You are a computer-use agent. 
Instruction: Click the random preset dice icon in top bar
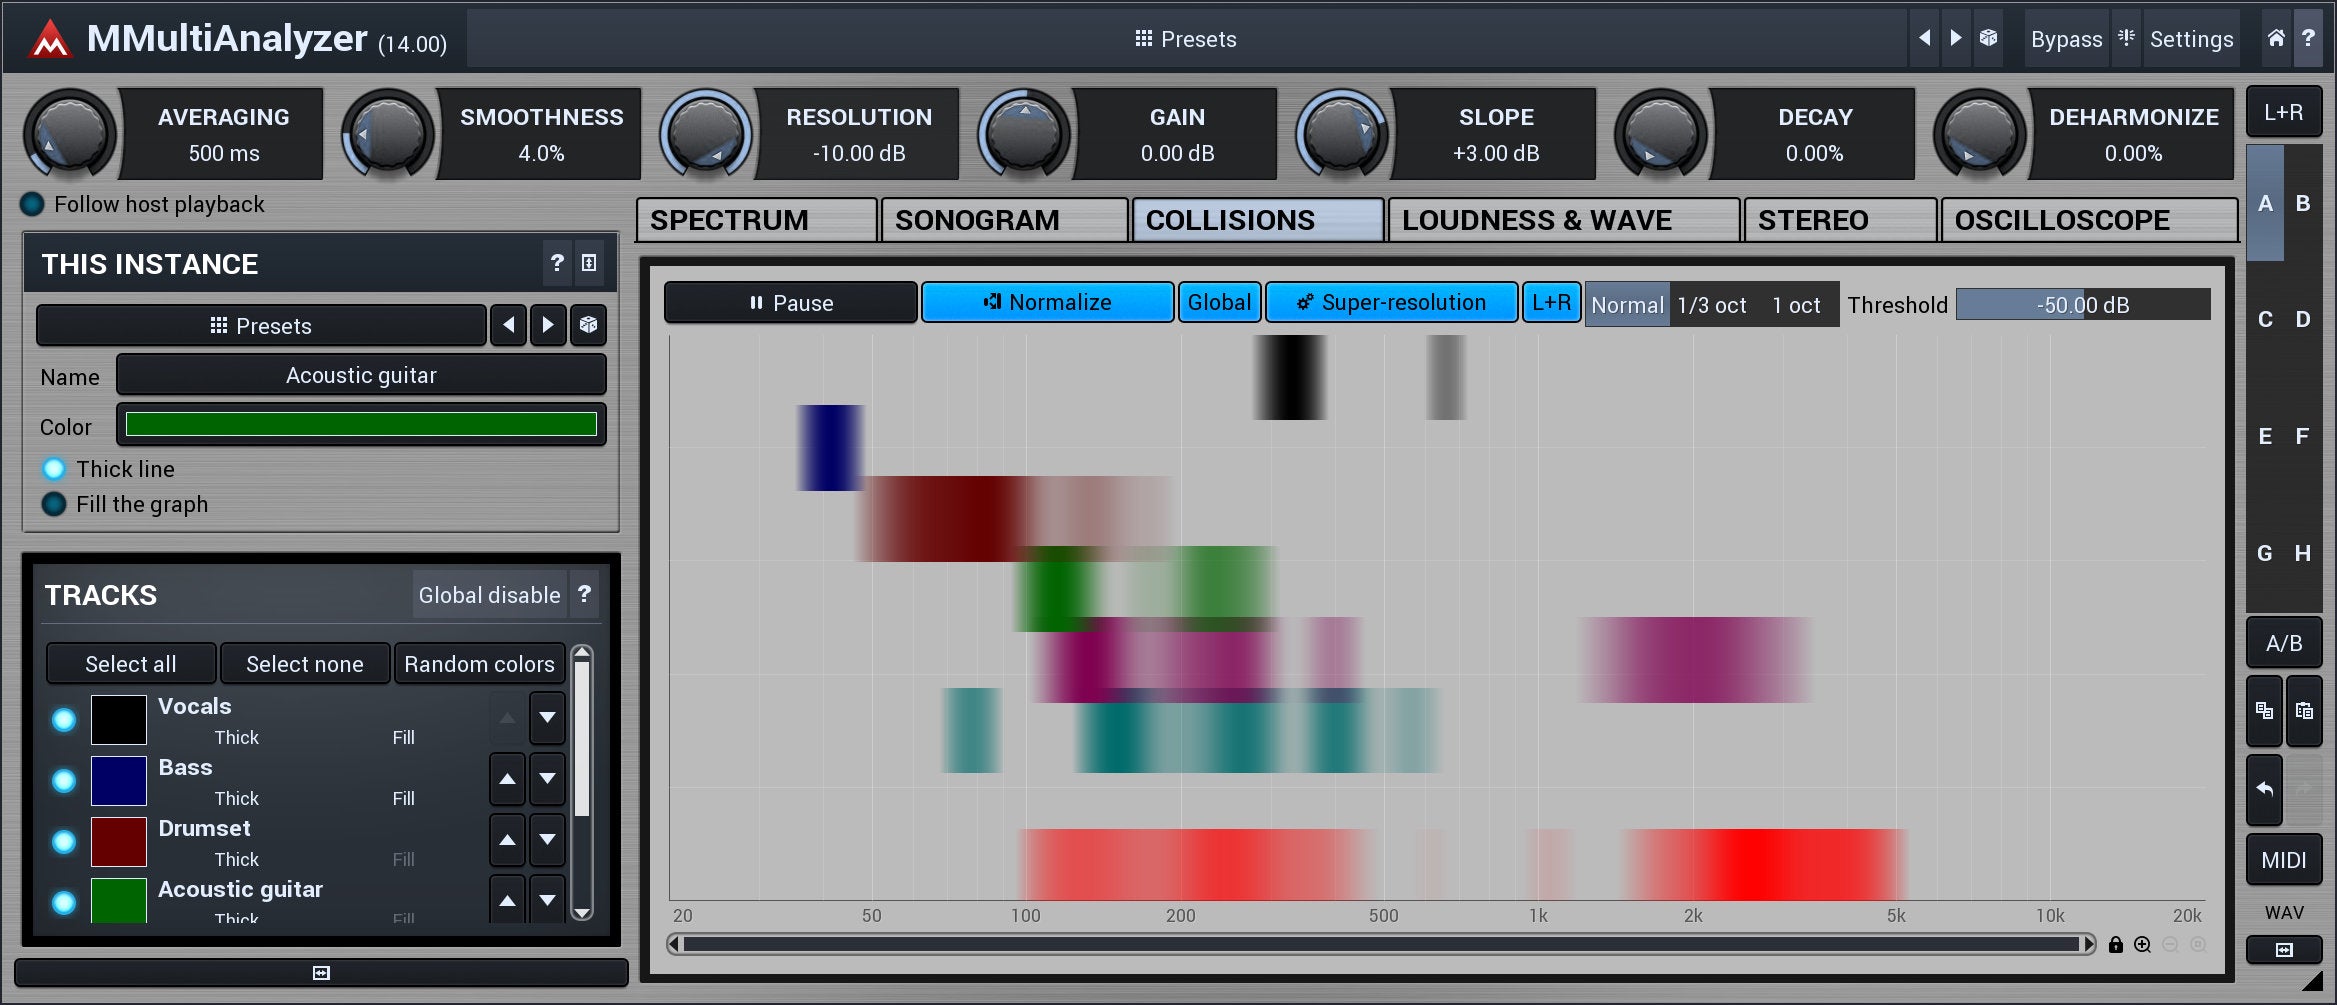point(1988,38)
